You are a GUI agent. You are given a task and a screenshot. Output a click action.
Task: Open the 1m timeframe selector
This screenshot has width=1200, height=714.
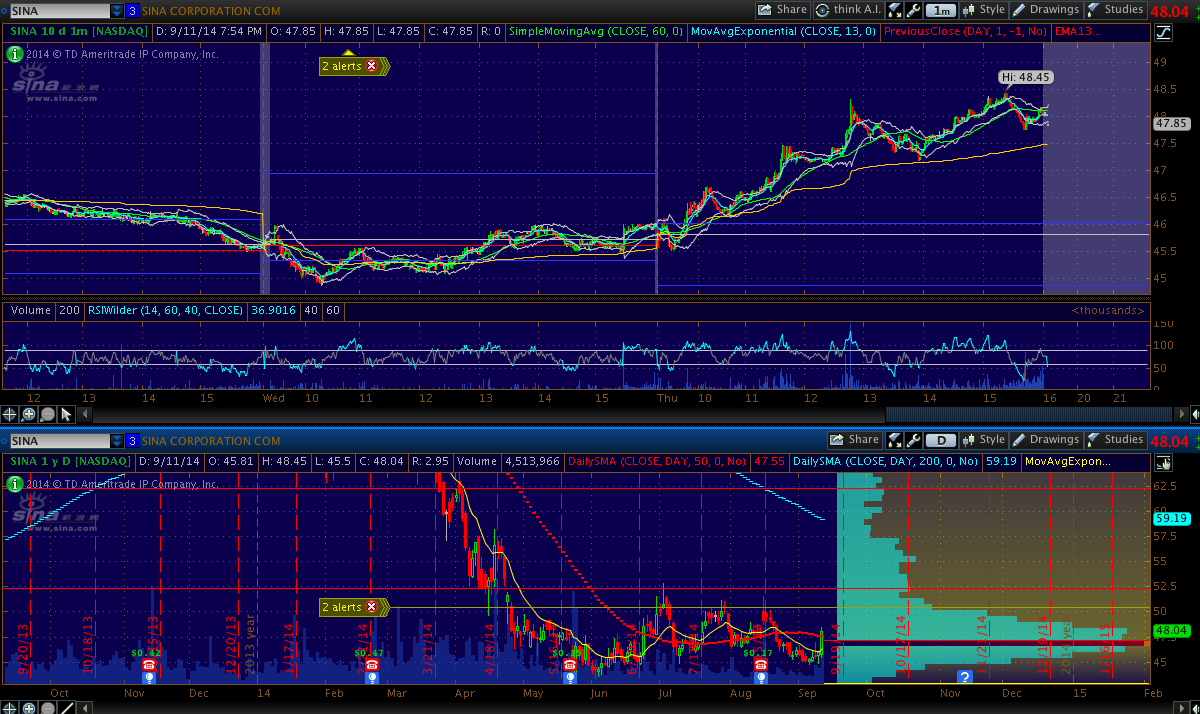pos(940,10)
